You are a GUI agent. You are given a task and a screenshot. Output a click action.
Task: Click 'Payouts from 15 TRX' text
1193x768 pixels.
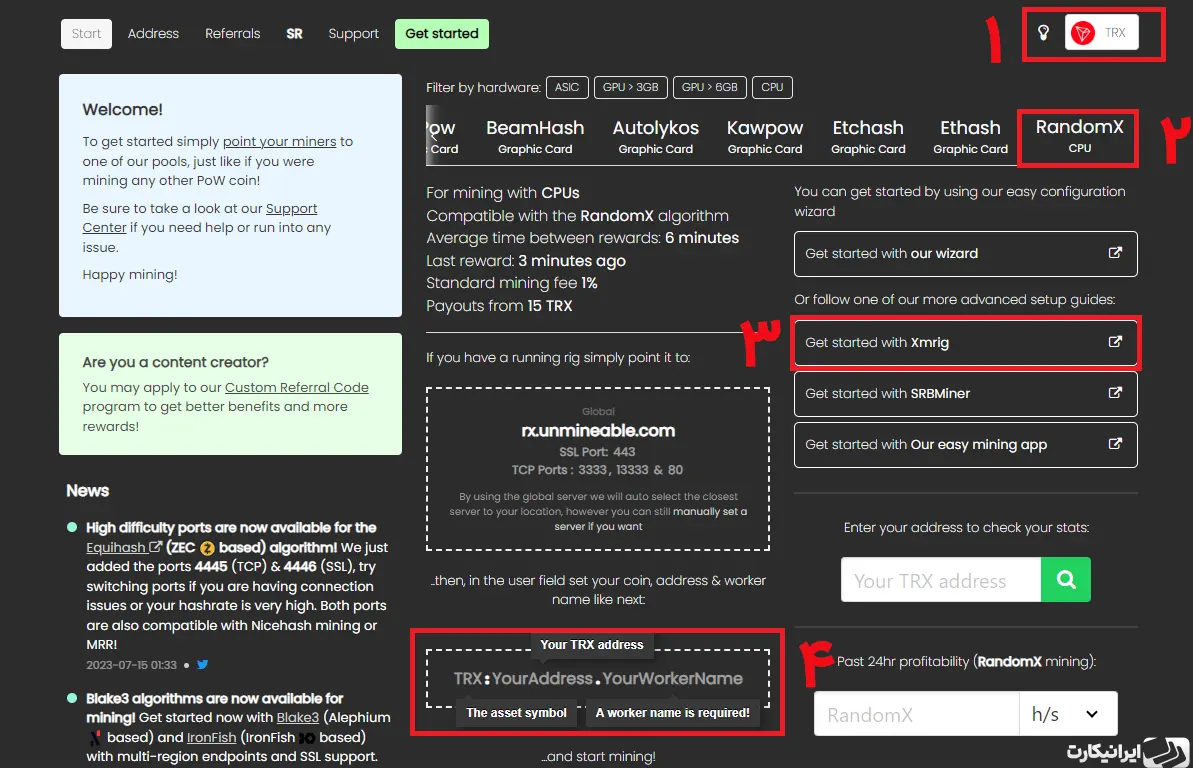click(499, 306)
